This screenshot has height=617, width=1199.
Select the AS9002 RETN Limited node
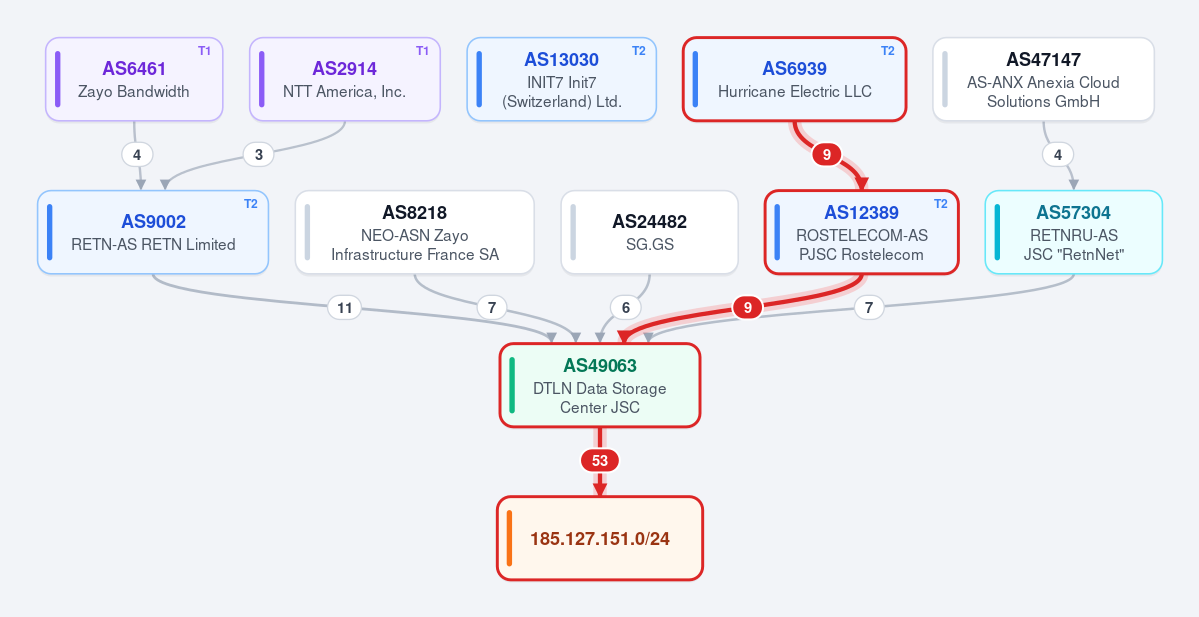tap(153, 232)
